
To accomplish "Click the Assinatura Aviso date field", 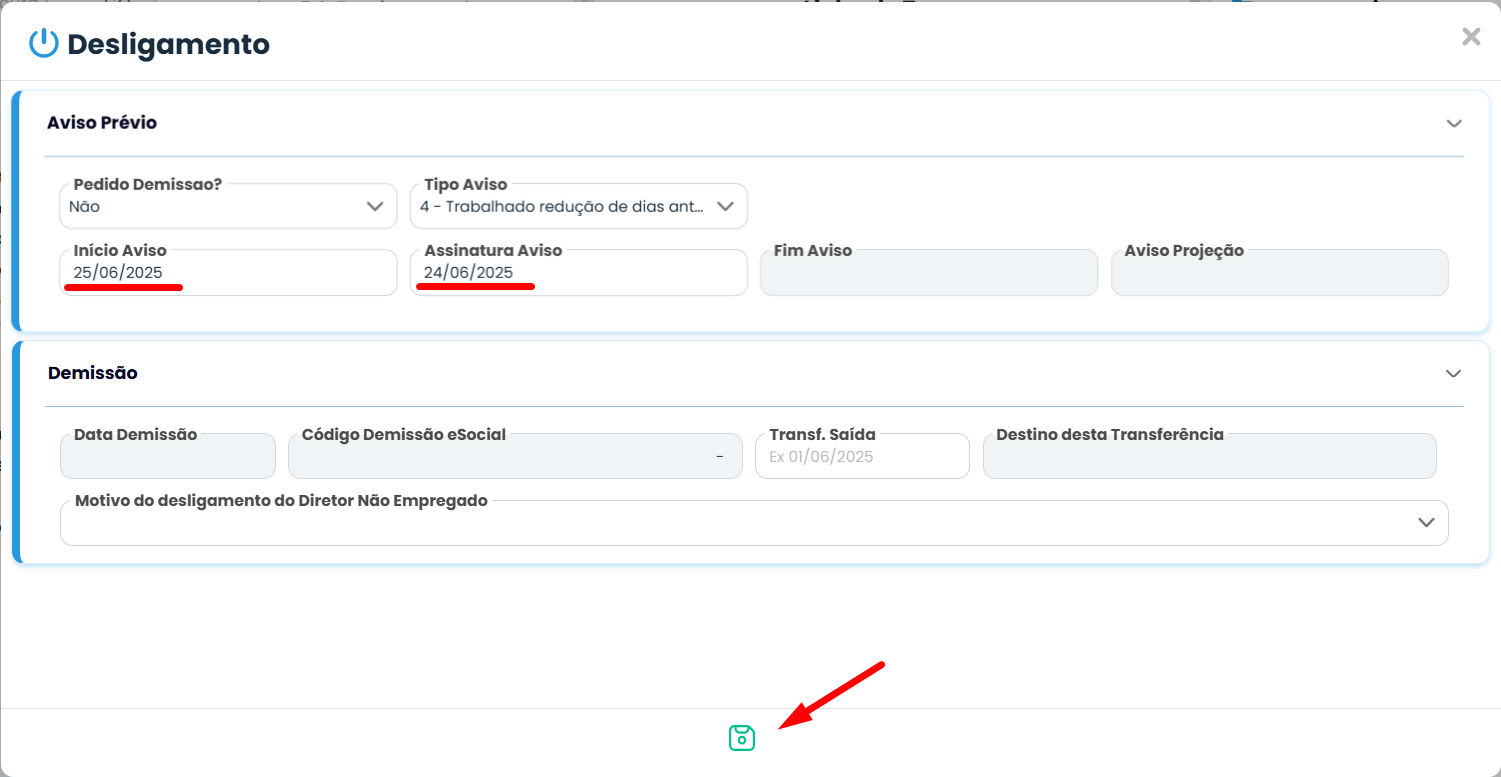I will [579, 272].
